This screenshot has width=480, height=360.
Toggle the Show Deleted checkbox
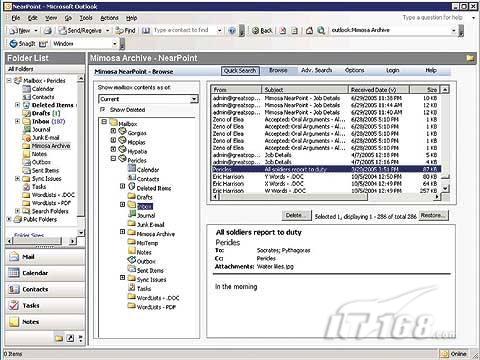103,109
